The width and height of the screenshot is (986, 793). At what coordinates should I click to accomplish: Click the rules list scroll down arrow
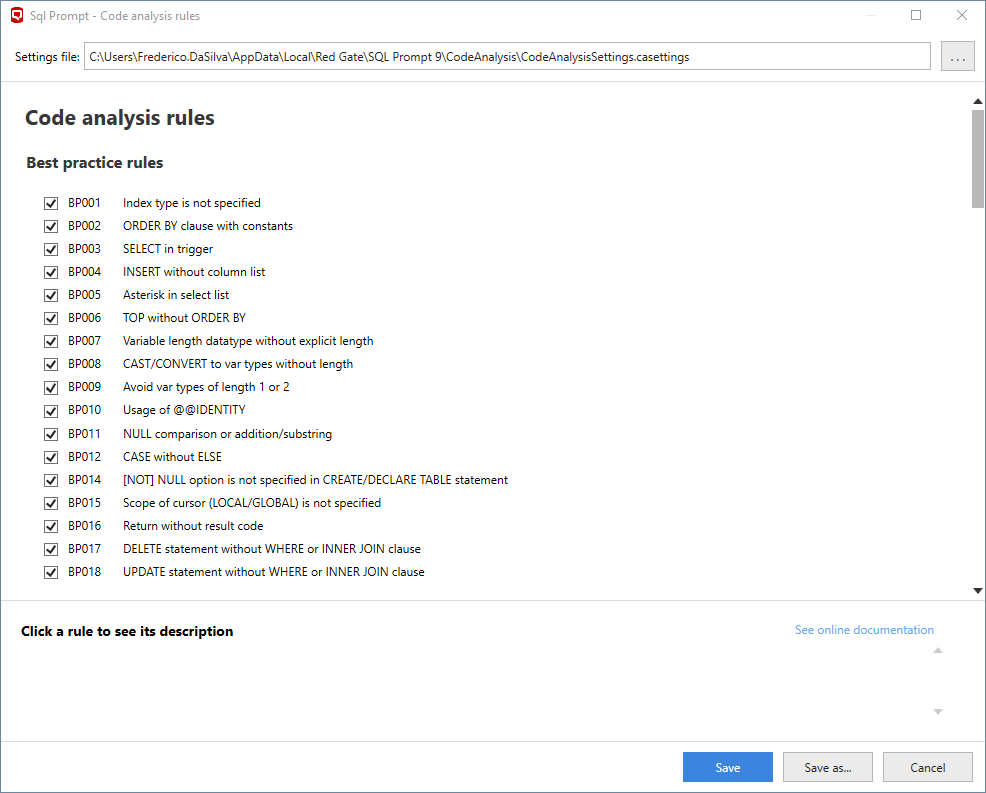(977, 591)
